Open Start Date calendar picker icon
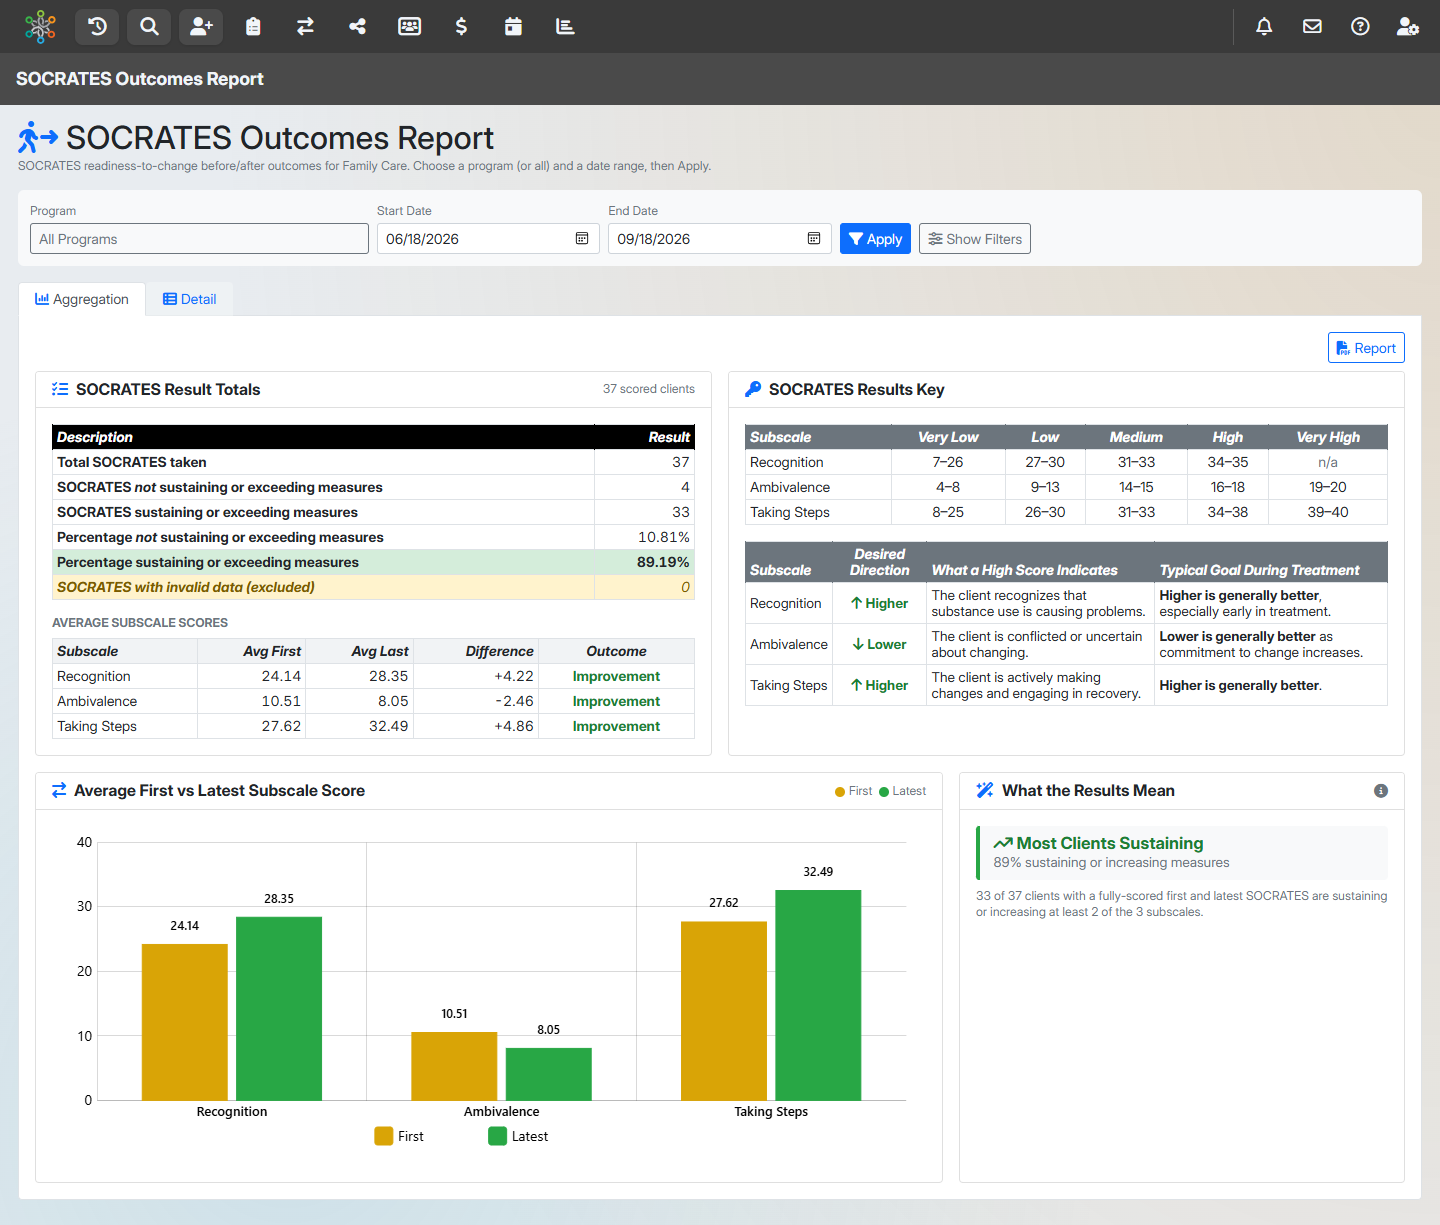The height and width of the screenshot is (1225, 1440). [582, 238]
